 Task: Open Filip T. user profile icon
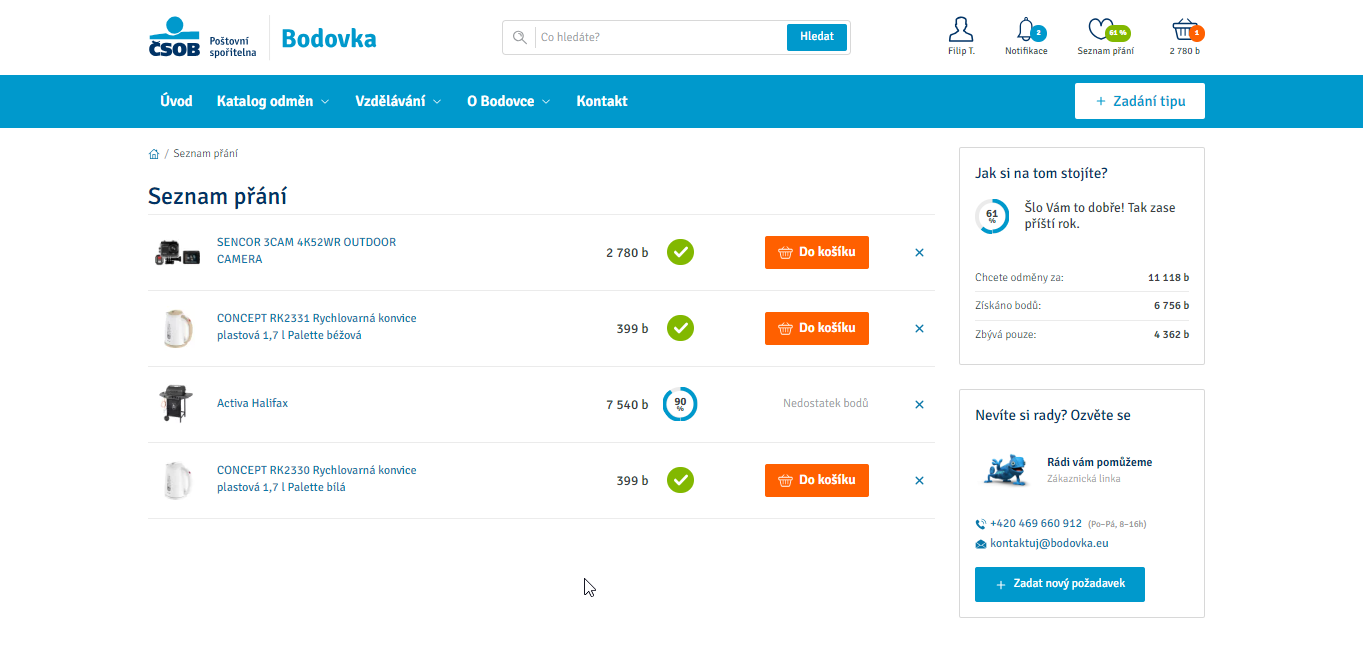point(960,29)
